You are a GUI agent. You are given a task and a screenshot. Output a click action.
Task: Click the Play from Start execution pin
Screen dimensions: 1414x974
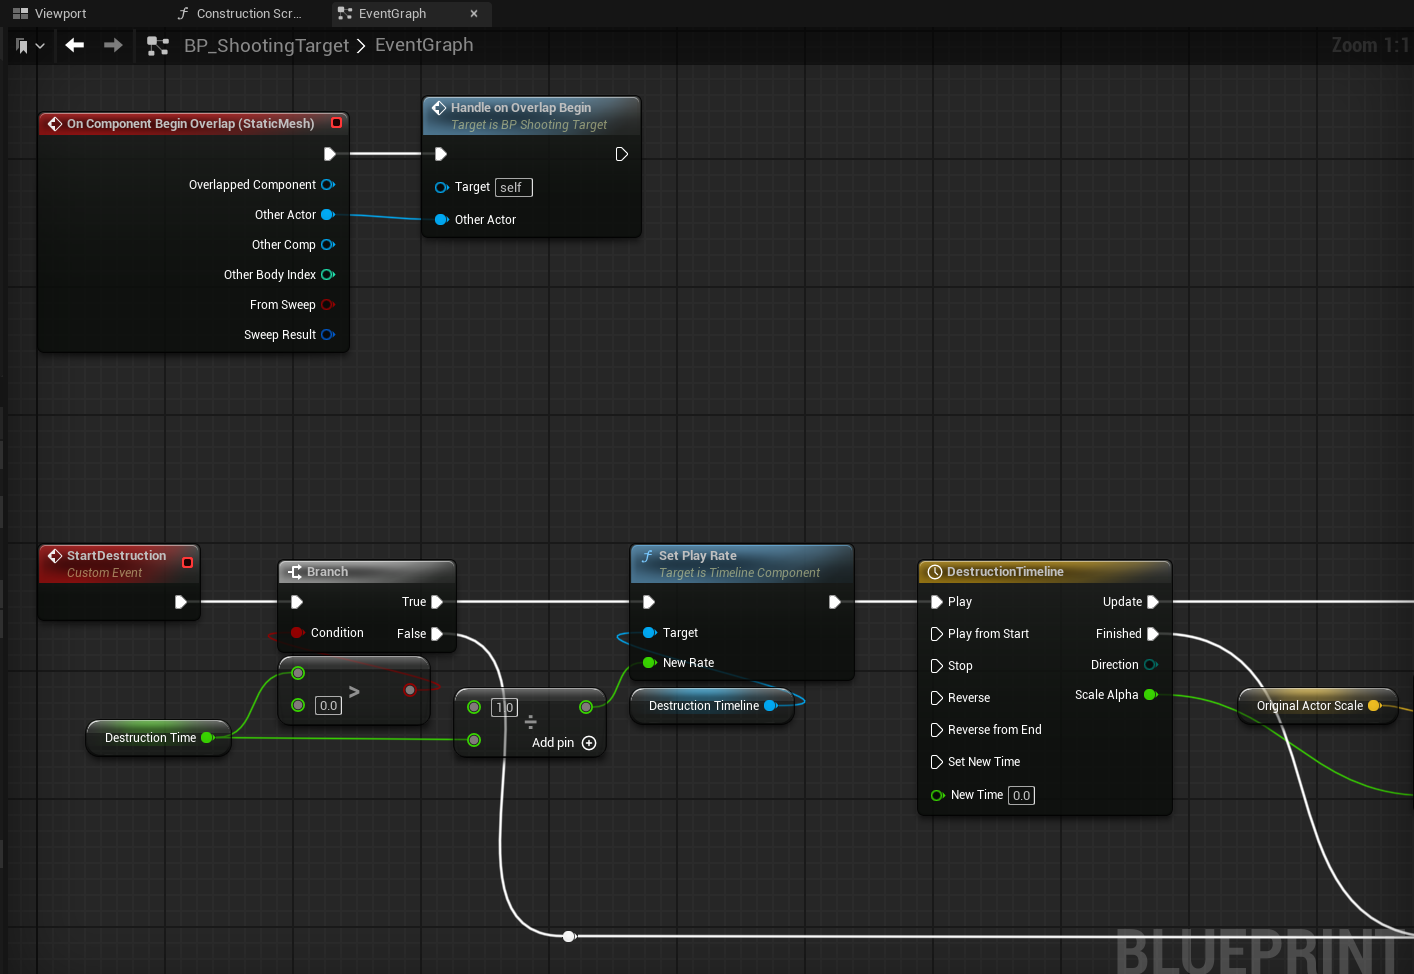(937, 634)
